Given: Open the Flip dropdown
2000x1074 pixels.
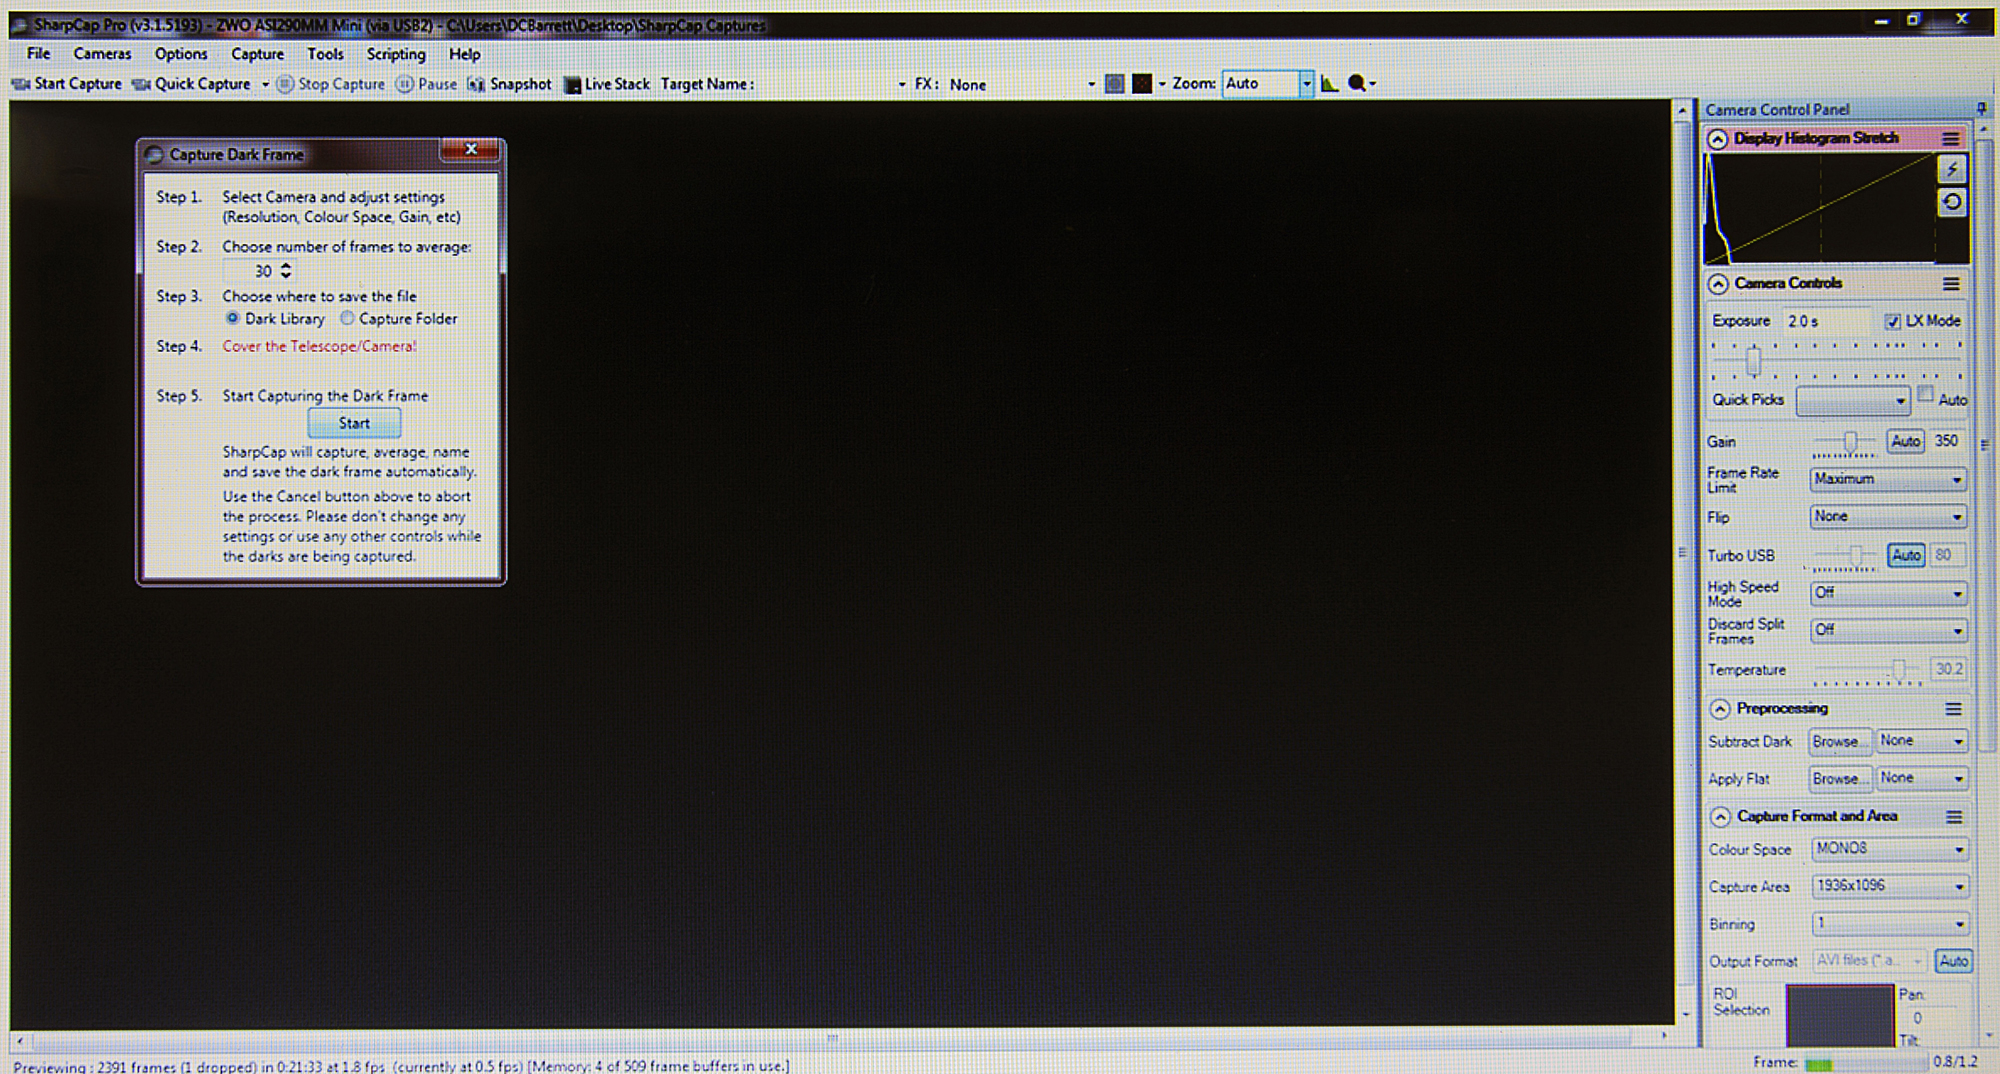Looking at the screenshot, I should coord(1888,517).
